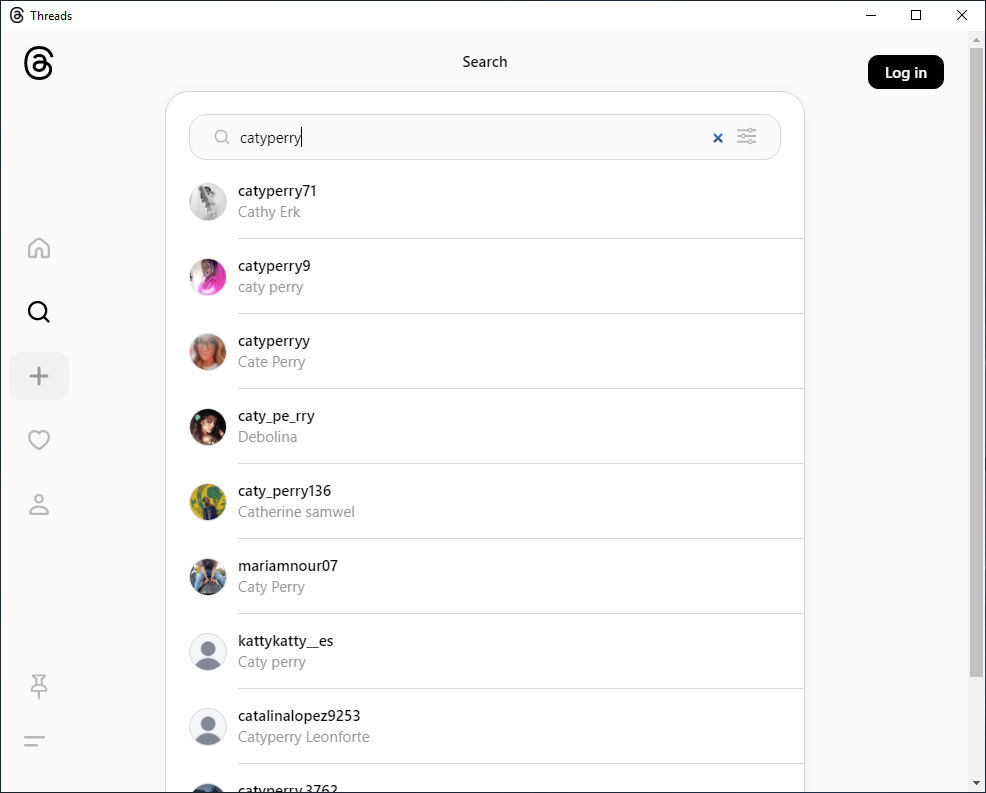Clear the search text with X
This screenshot has width=986, height=793.
[717, 138]
